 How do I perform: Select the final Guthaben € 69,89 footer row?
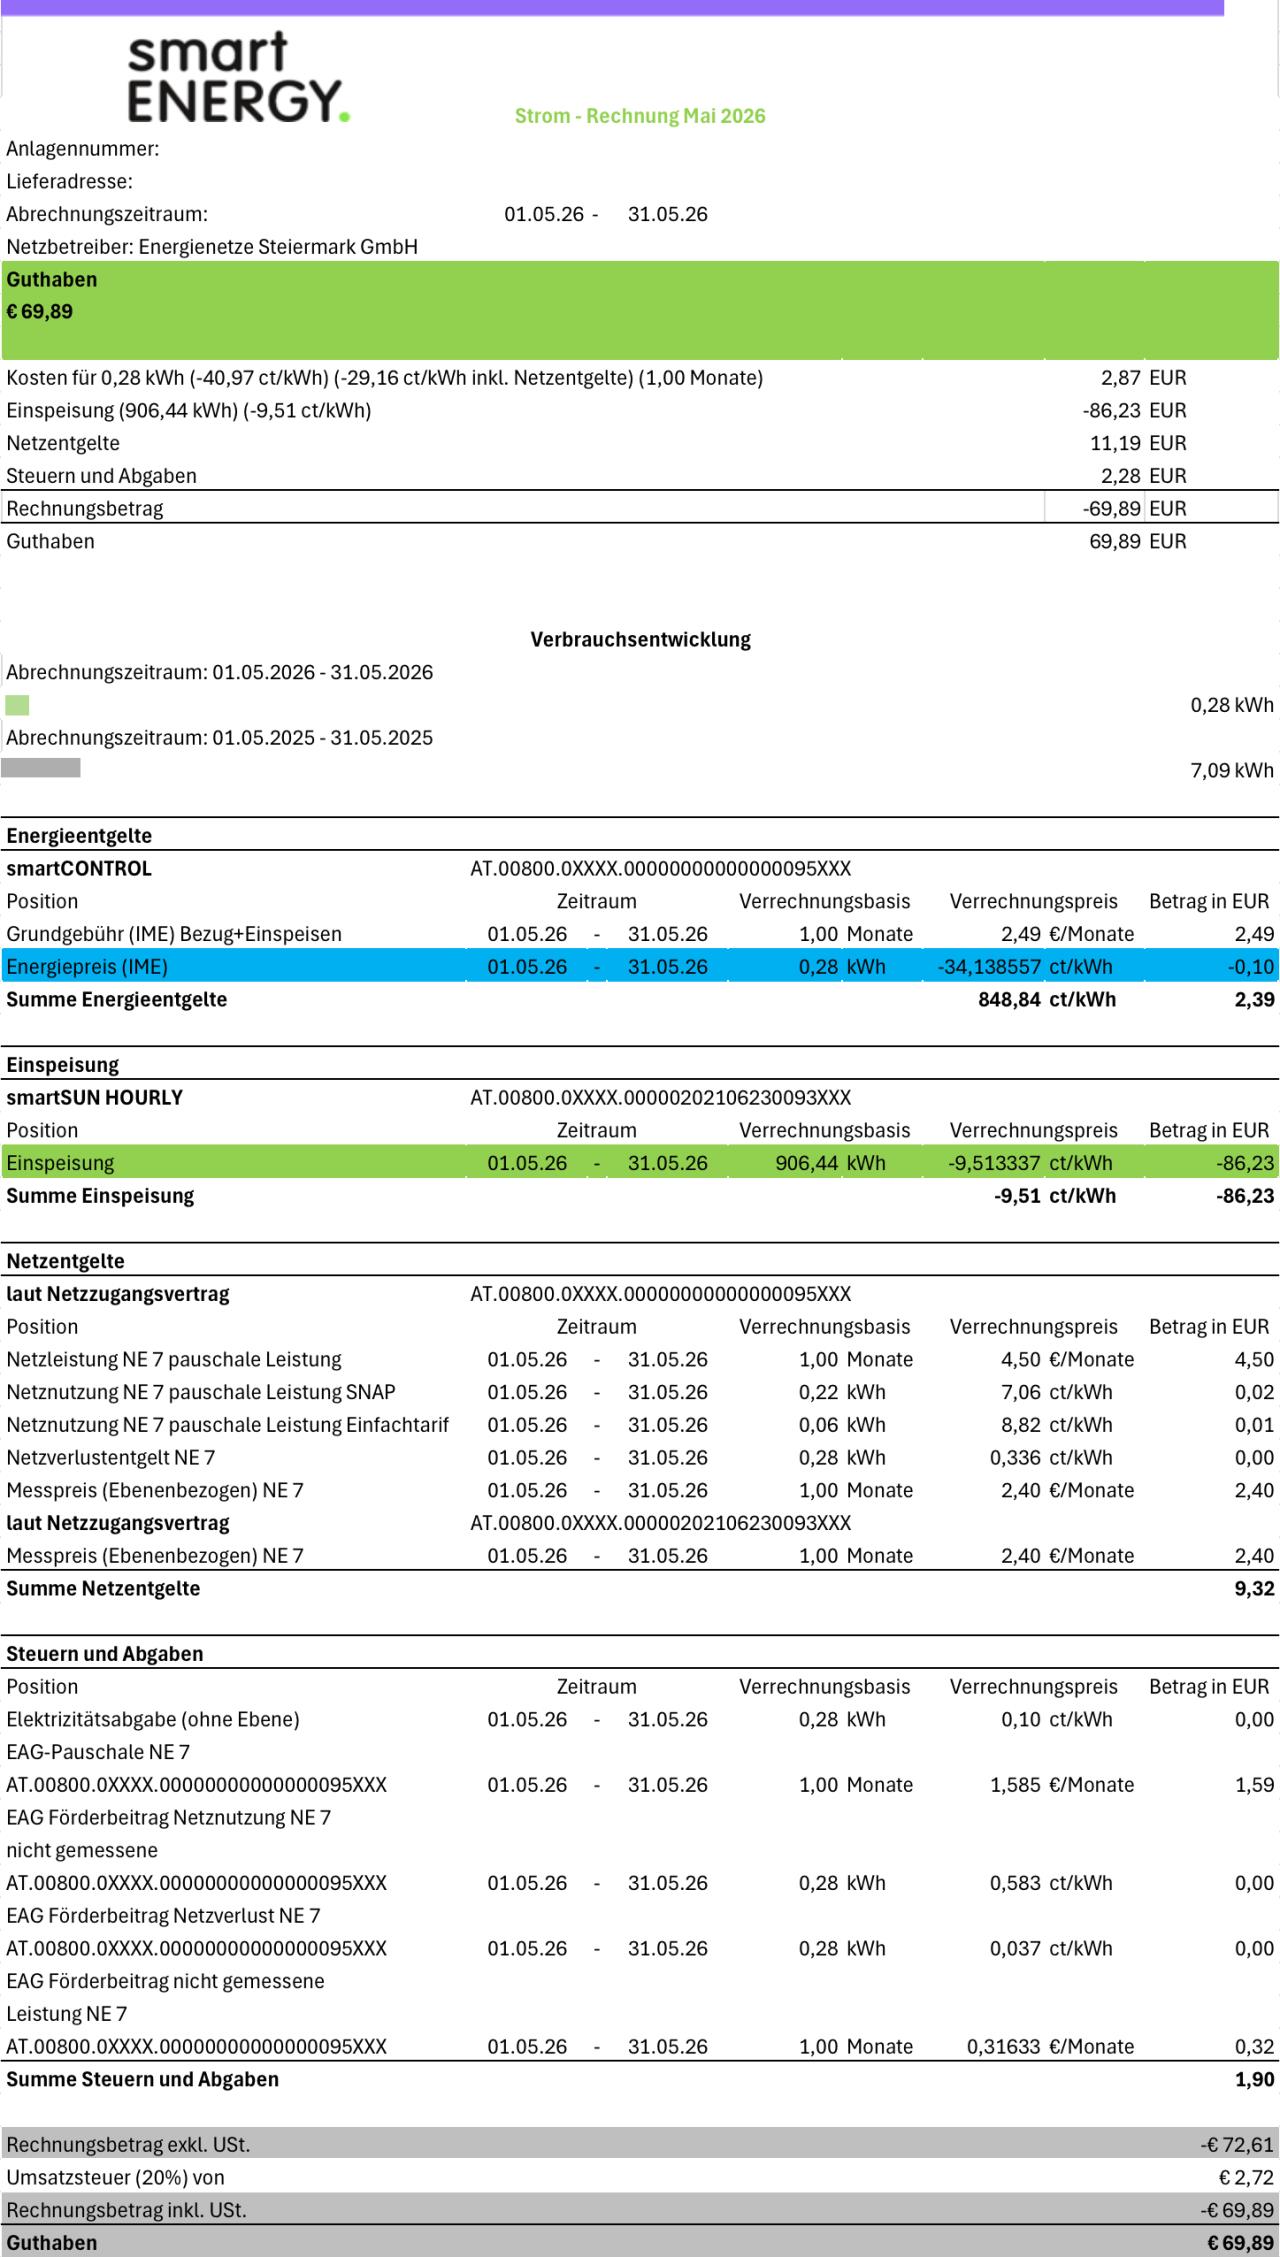coord(640,2242)
